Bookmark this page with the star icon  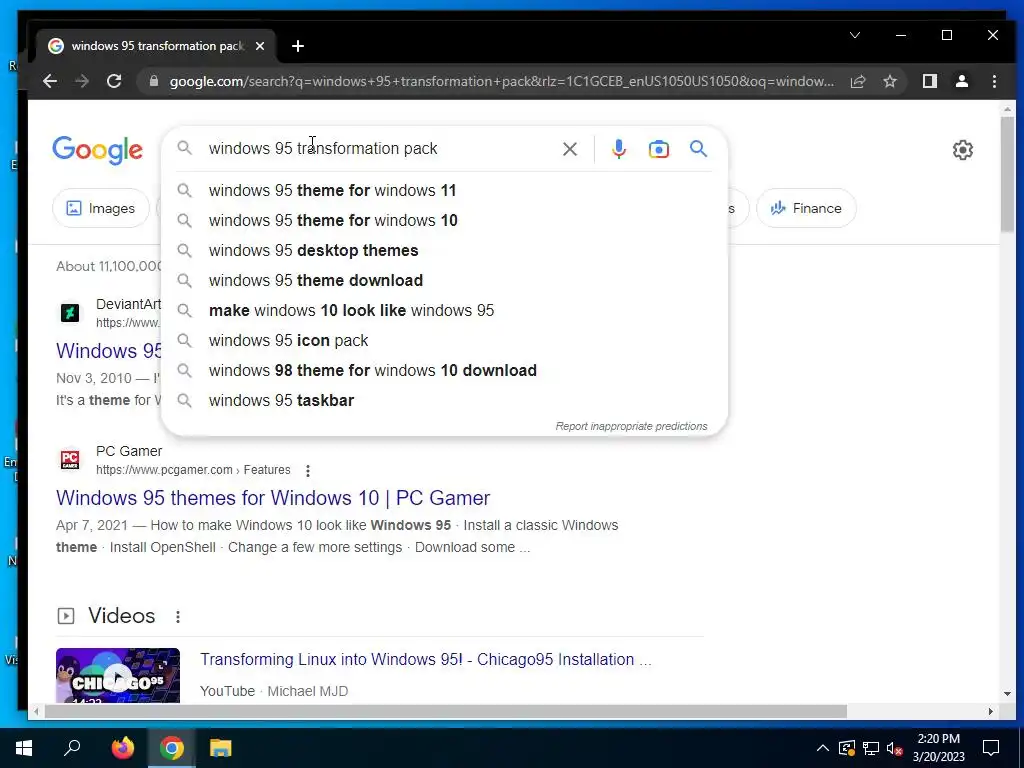click(x=889, y=81)
